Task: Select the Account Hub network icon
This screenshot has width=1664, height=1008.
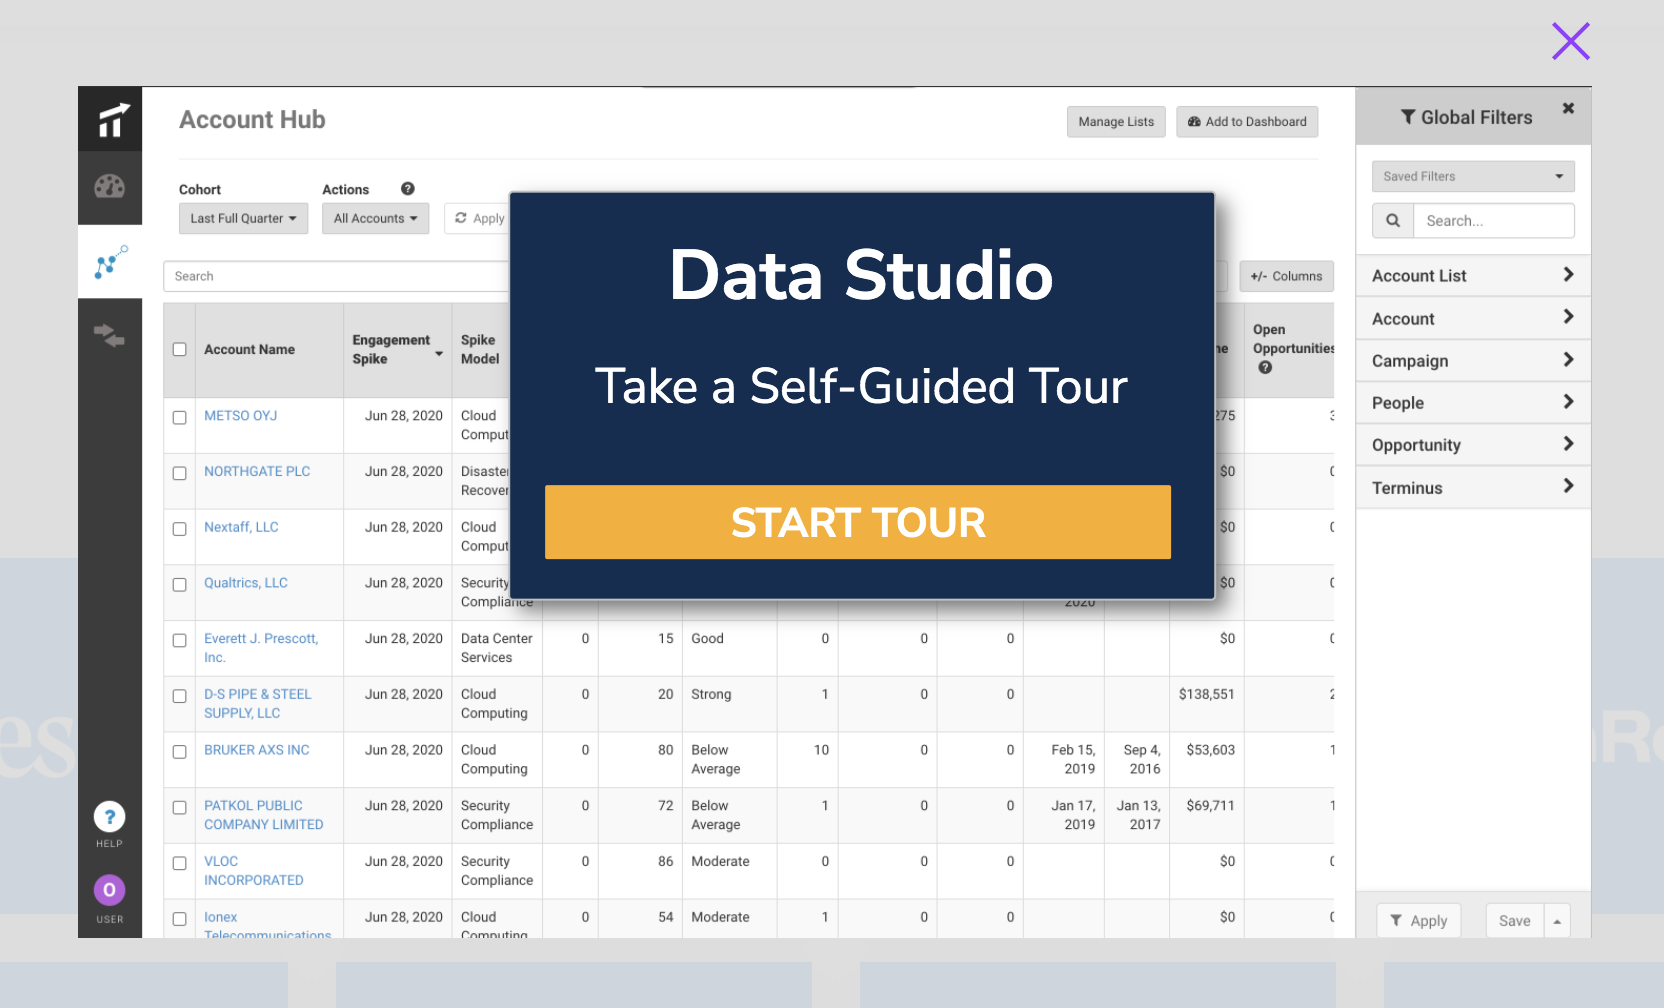Action: 111,262
